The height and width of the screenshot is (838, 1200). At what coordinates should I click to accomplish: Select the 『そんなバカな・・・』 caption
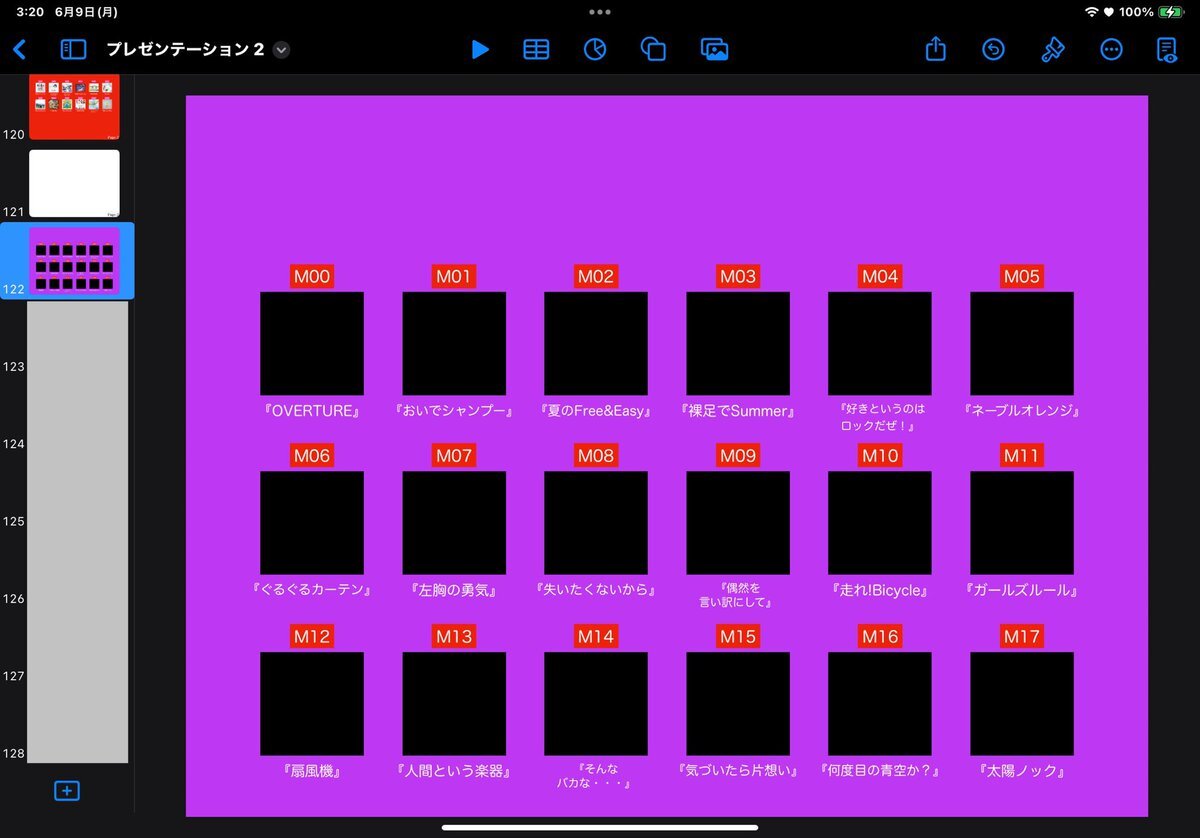tap(594, 776)
